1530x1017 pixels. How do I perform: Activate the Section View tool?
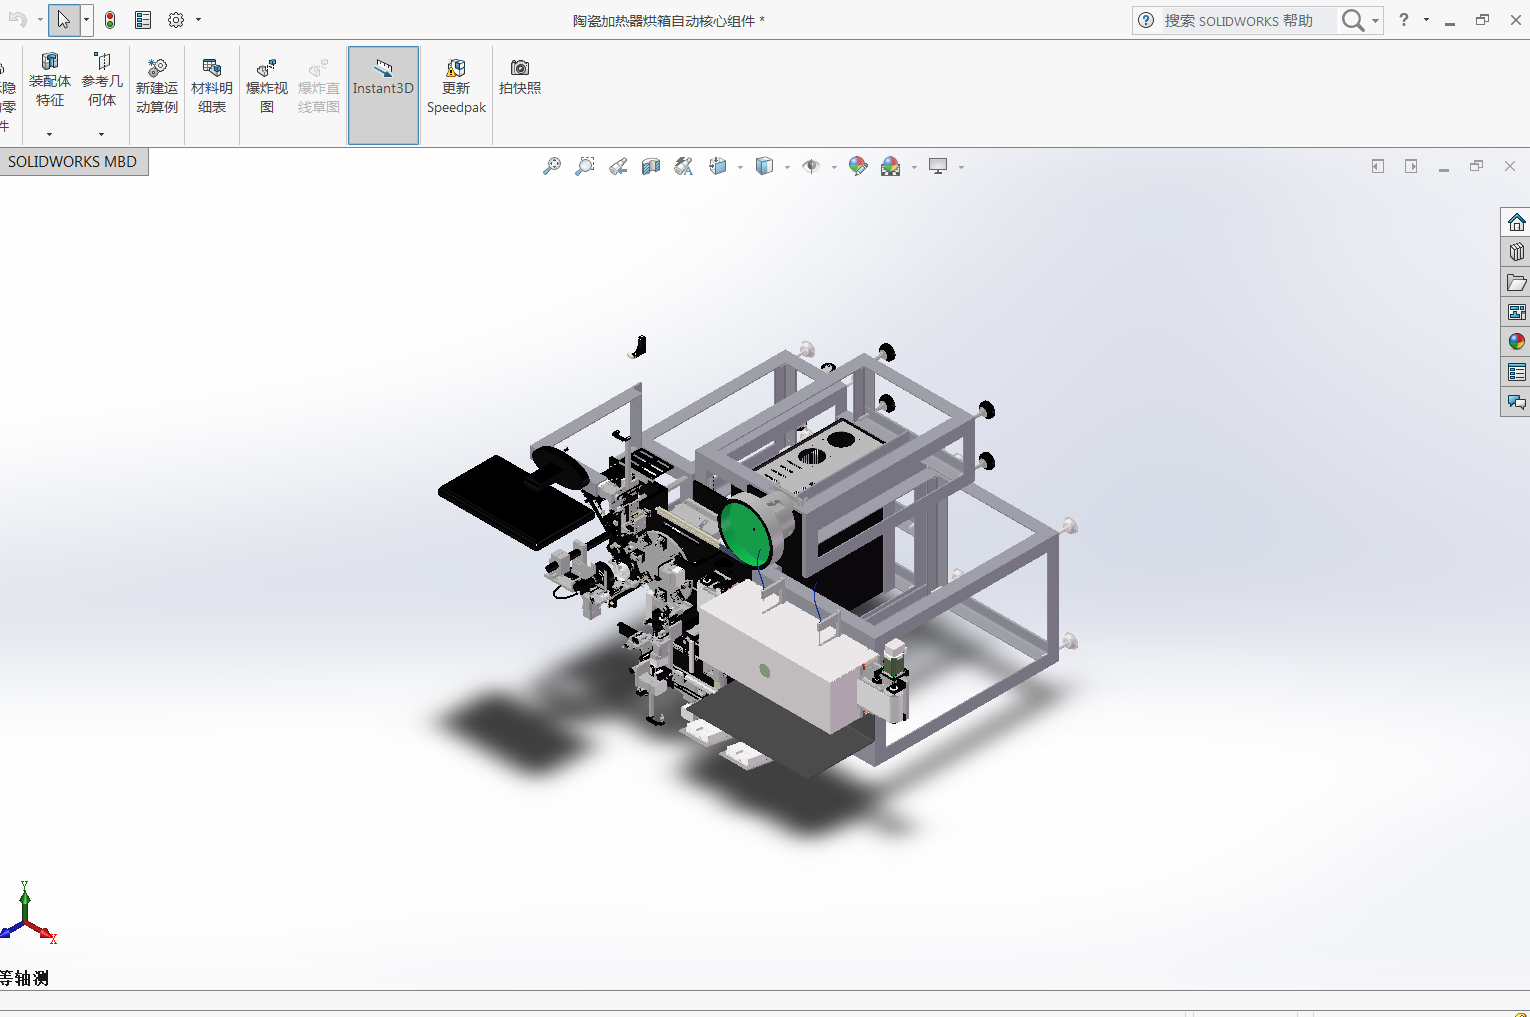tap(651, 167)
